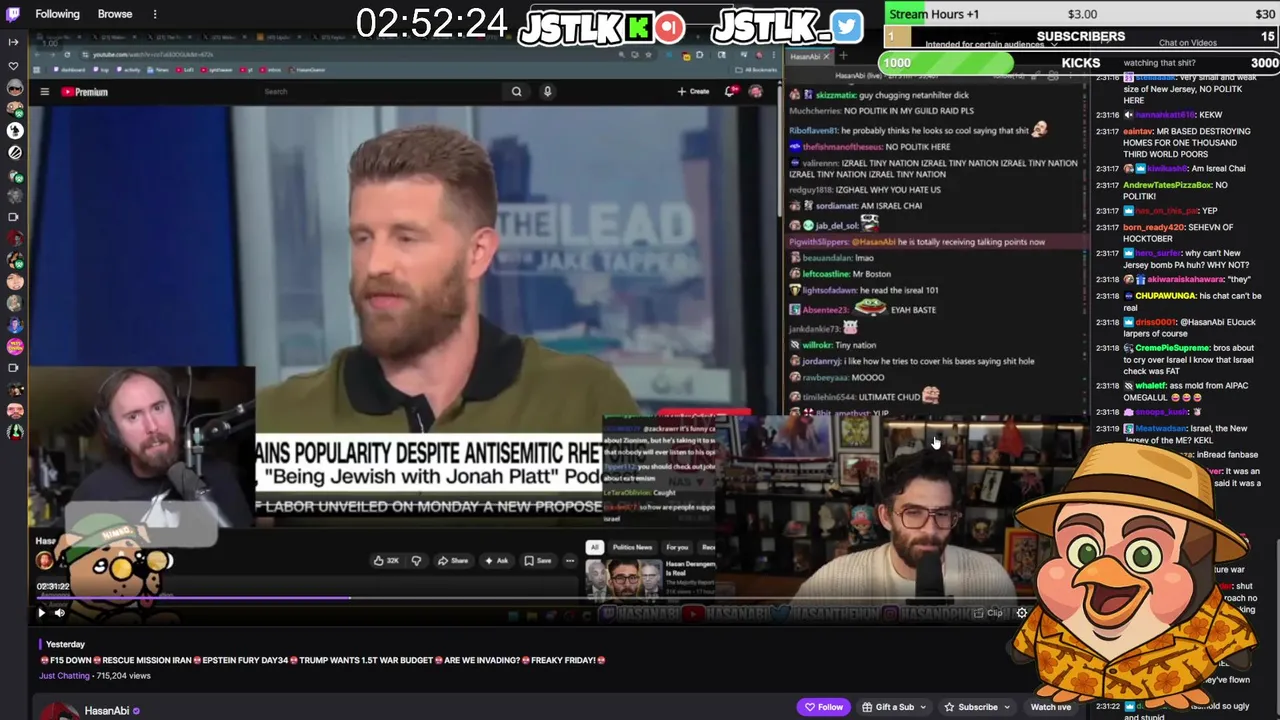This screenshot has height=720, width=1280.
Task: Mute the Twitch player volume
Action: coord(60,613)
